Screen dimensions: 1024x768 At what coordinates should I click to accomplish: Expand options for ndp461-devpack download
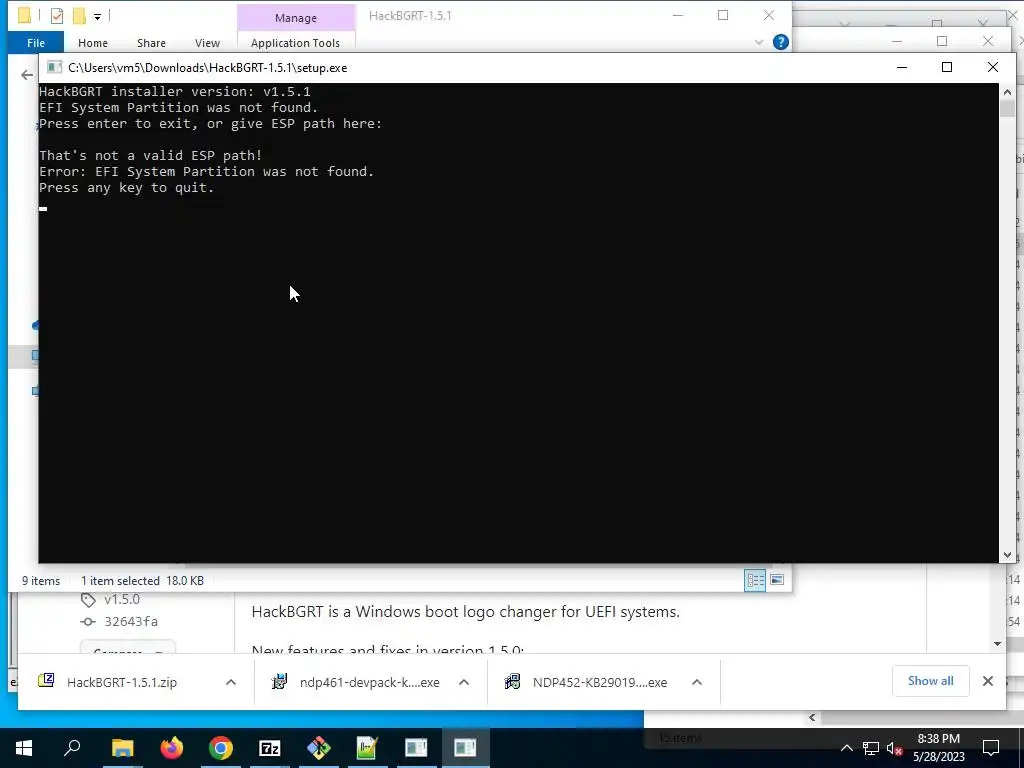point(464,682)
